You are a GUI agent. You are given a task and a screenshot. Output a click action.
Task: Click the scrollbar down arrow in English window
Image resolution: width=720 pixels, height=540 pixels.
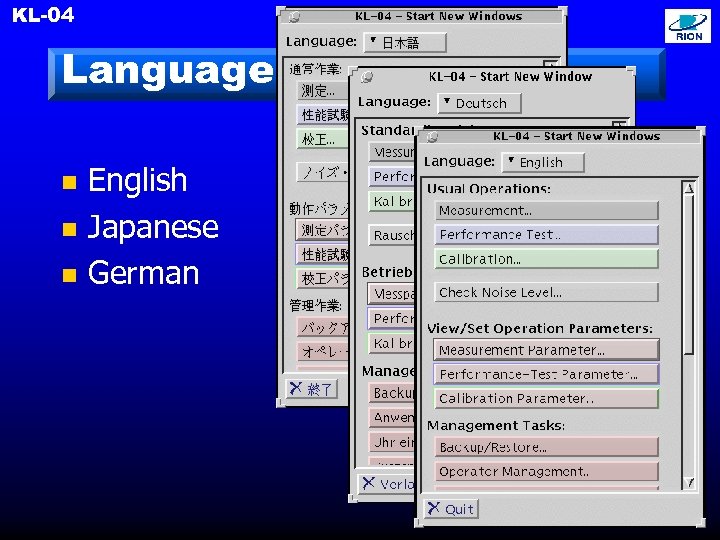pyautogui.click(x=689, y=483)
